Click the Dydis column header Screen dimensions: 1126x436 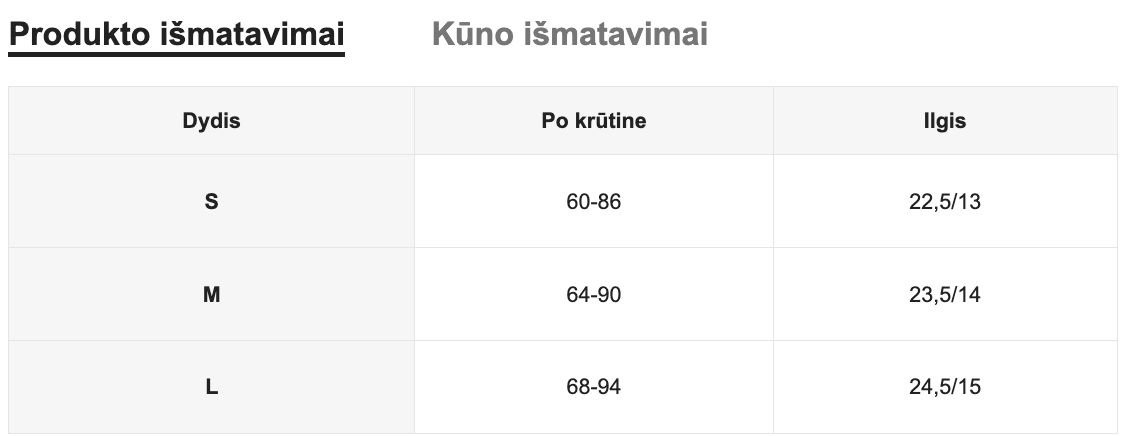(211, 121)
